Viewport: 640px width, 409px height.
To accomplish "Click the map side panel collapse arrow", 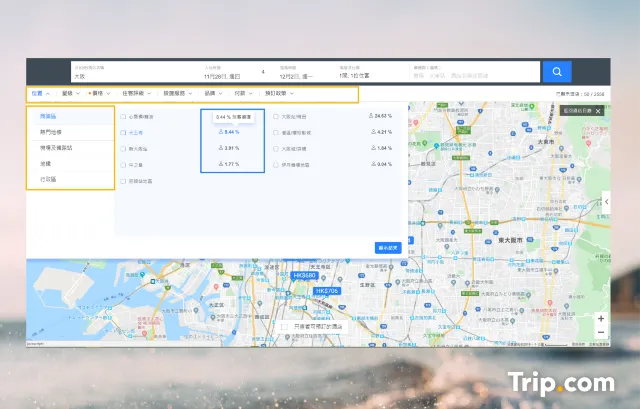I will pos(605,201).
